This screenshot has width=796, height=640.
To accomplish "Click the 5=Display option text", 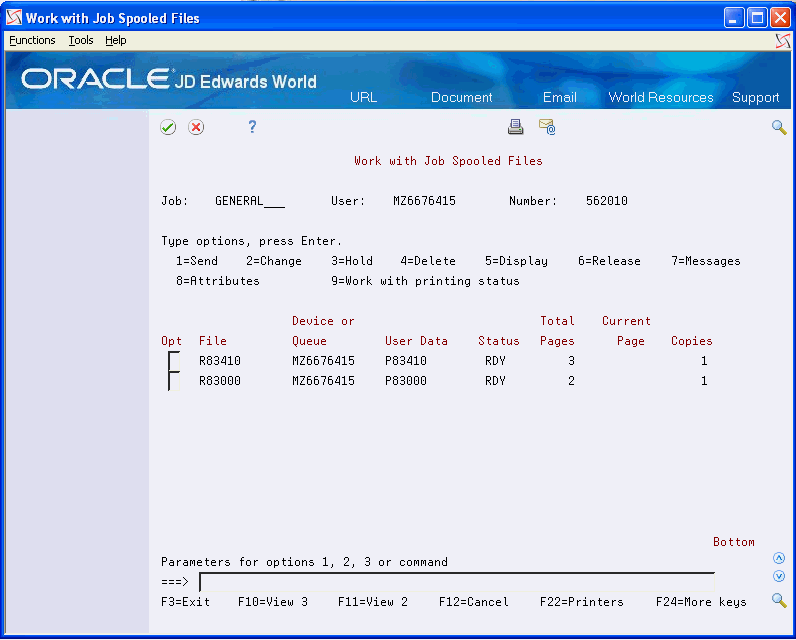I will (x=516, y=261).
